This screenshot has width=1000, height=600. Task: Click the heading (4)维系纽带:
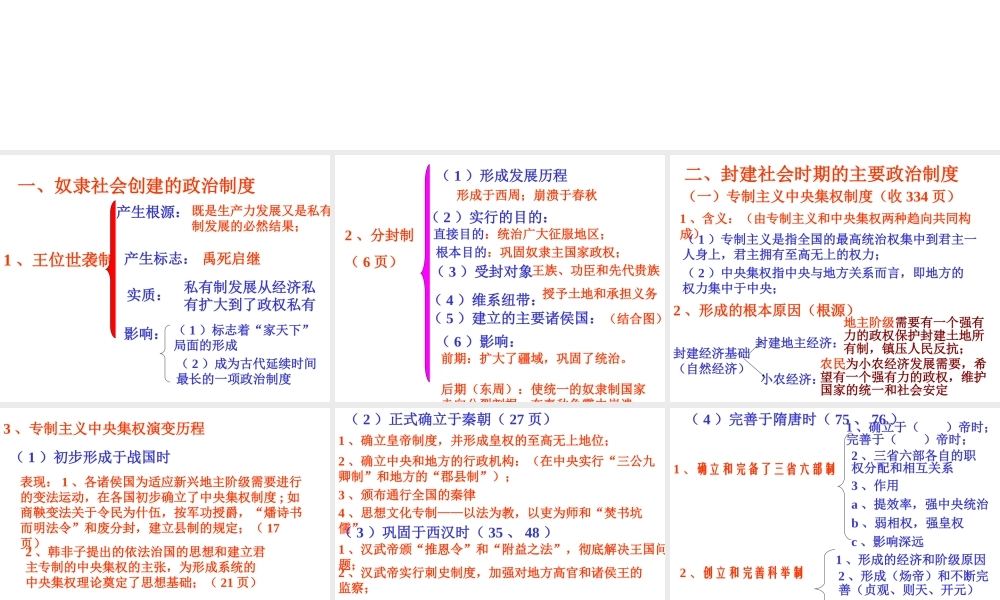(486, 300)
